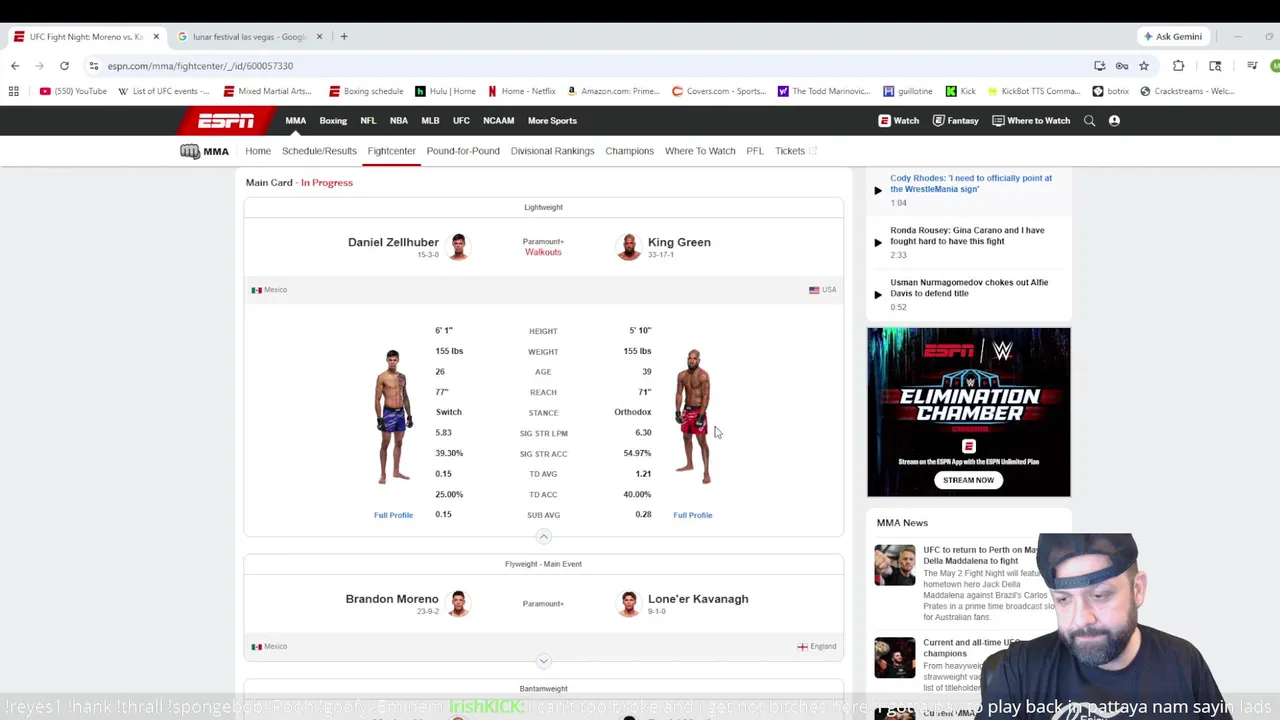Open Fantasy in ESPN header
This screenshot has height=720, width=1280.
pyautogui.click(x=955, y=121)
